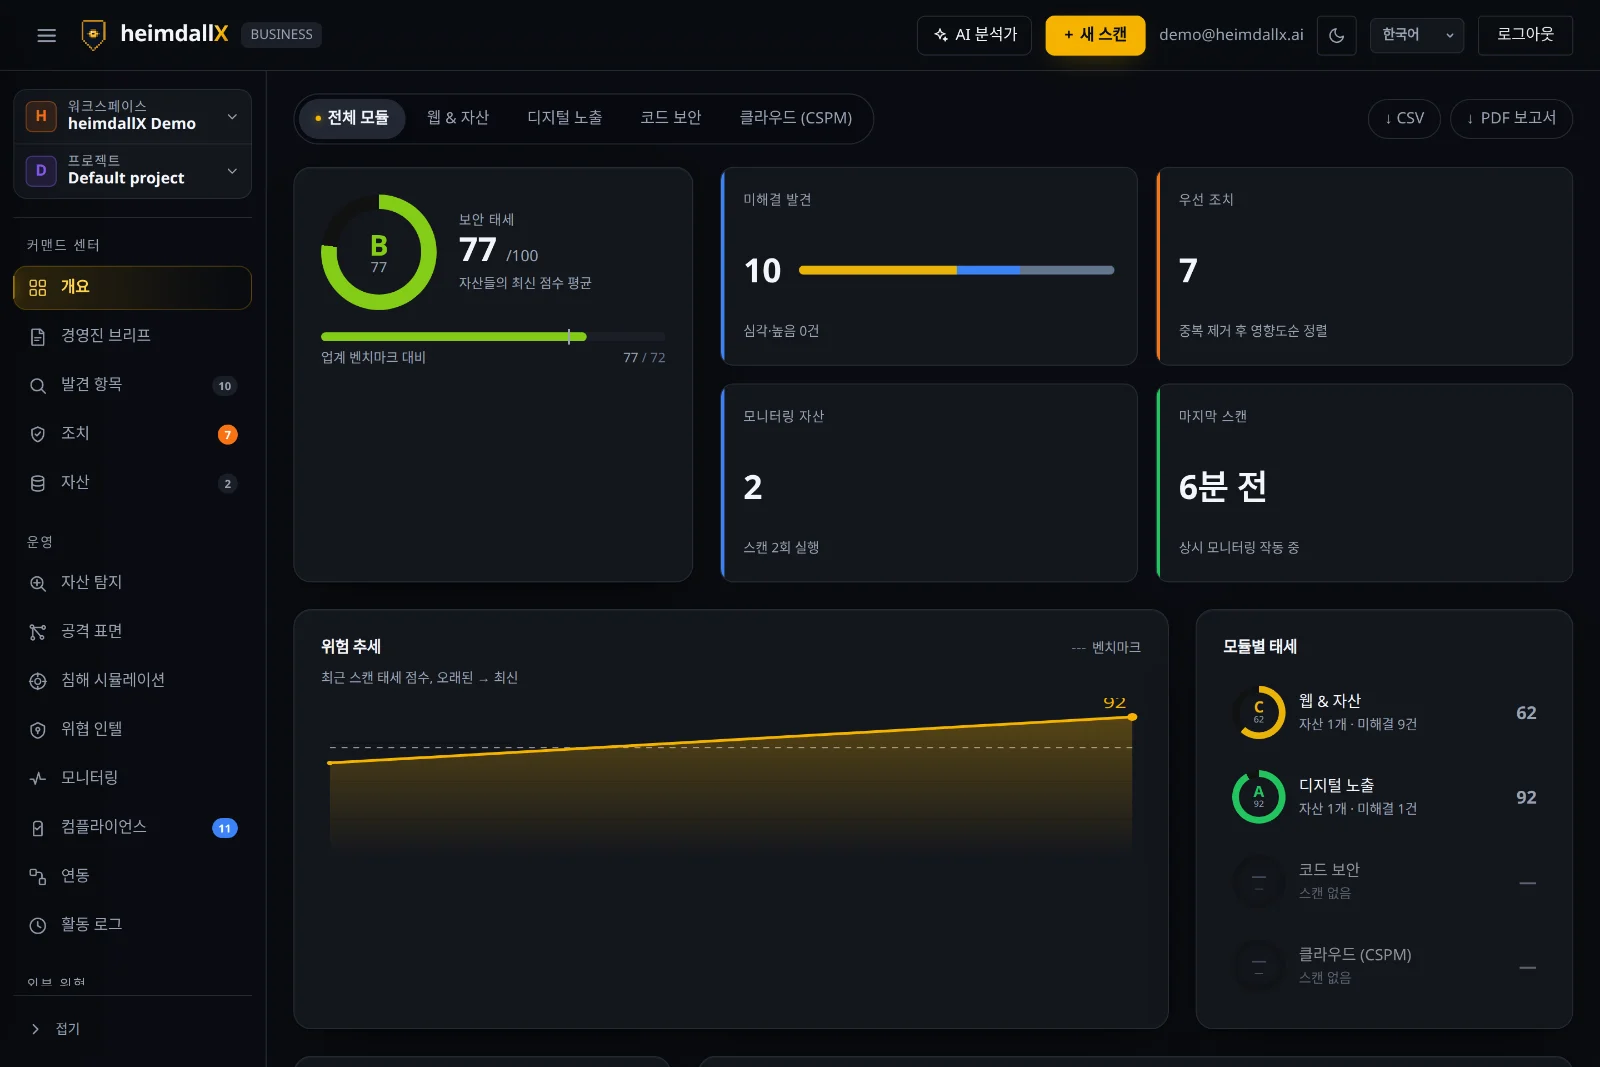Click the 발견 항목 search icon
The height and width of the screenshot is (1067, 1600).
38,386
